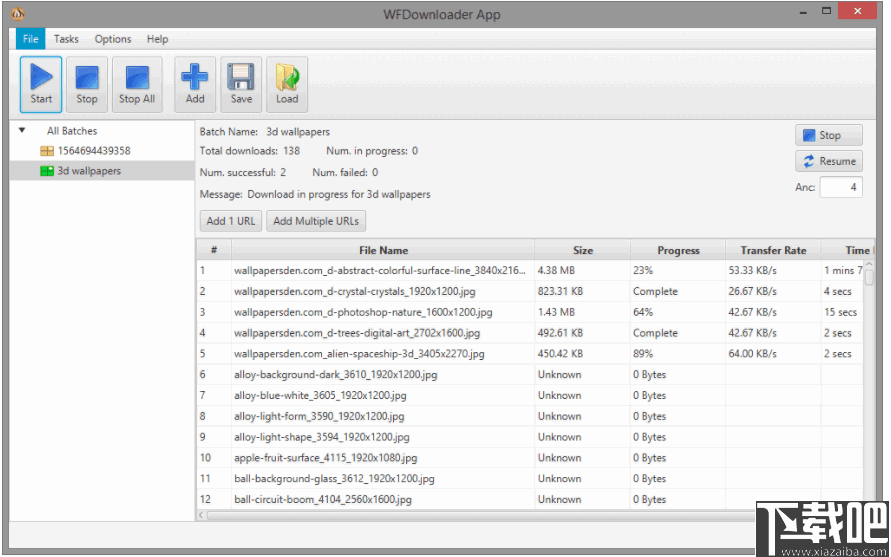Select row alloy-background-dark_3610_1920x1200.jpg
Screen dimensions: 891x557
(530, 375)
